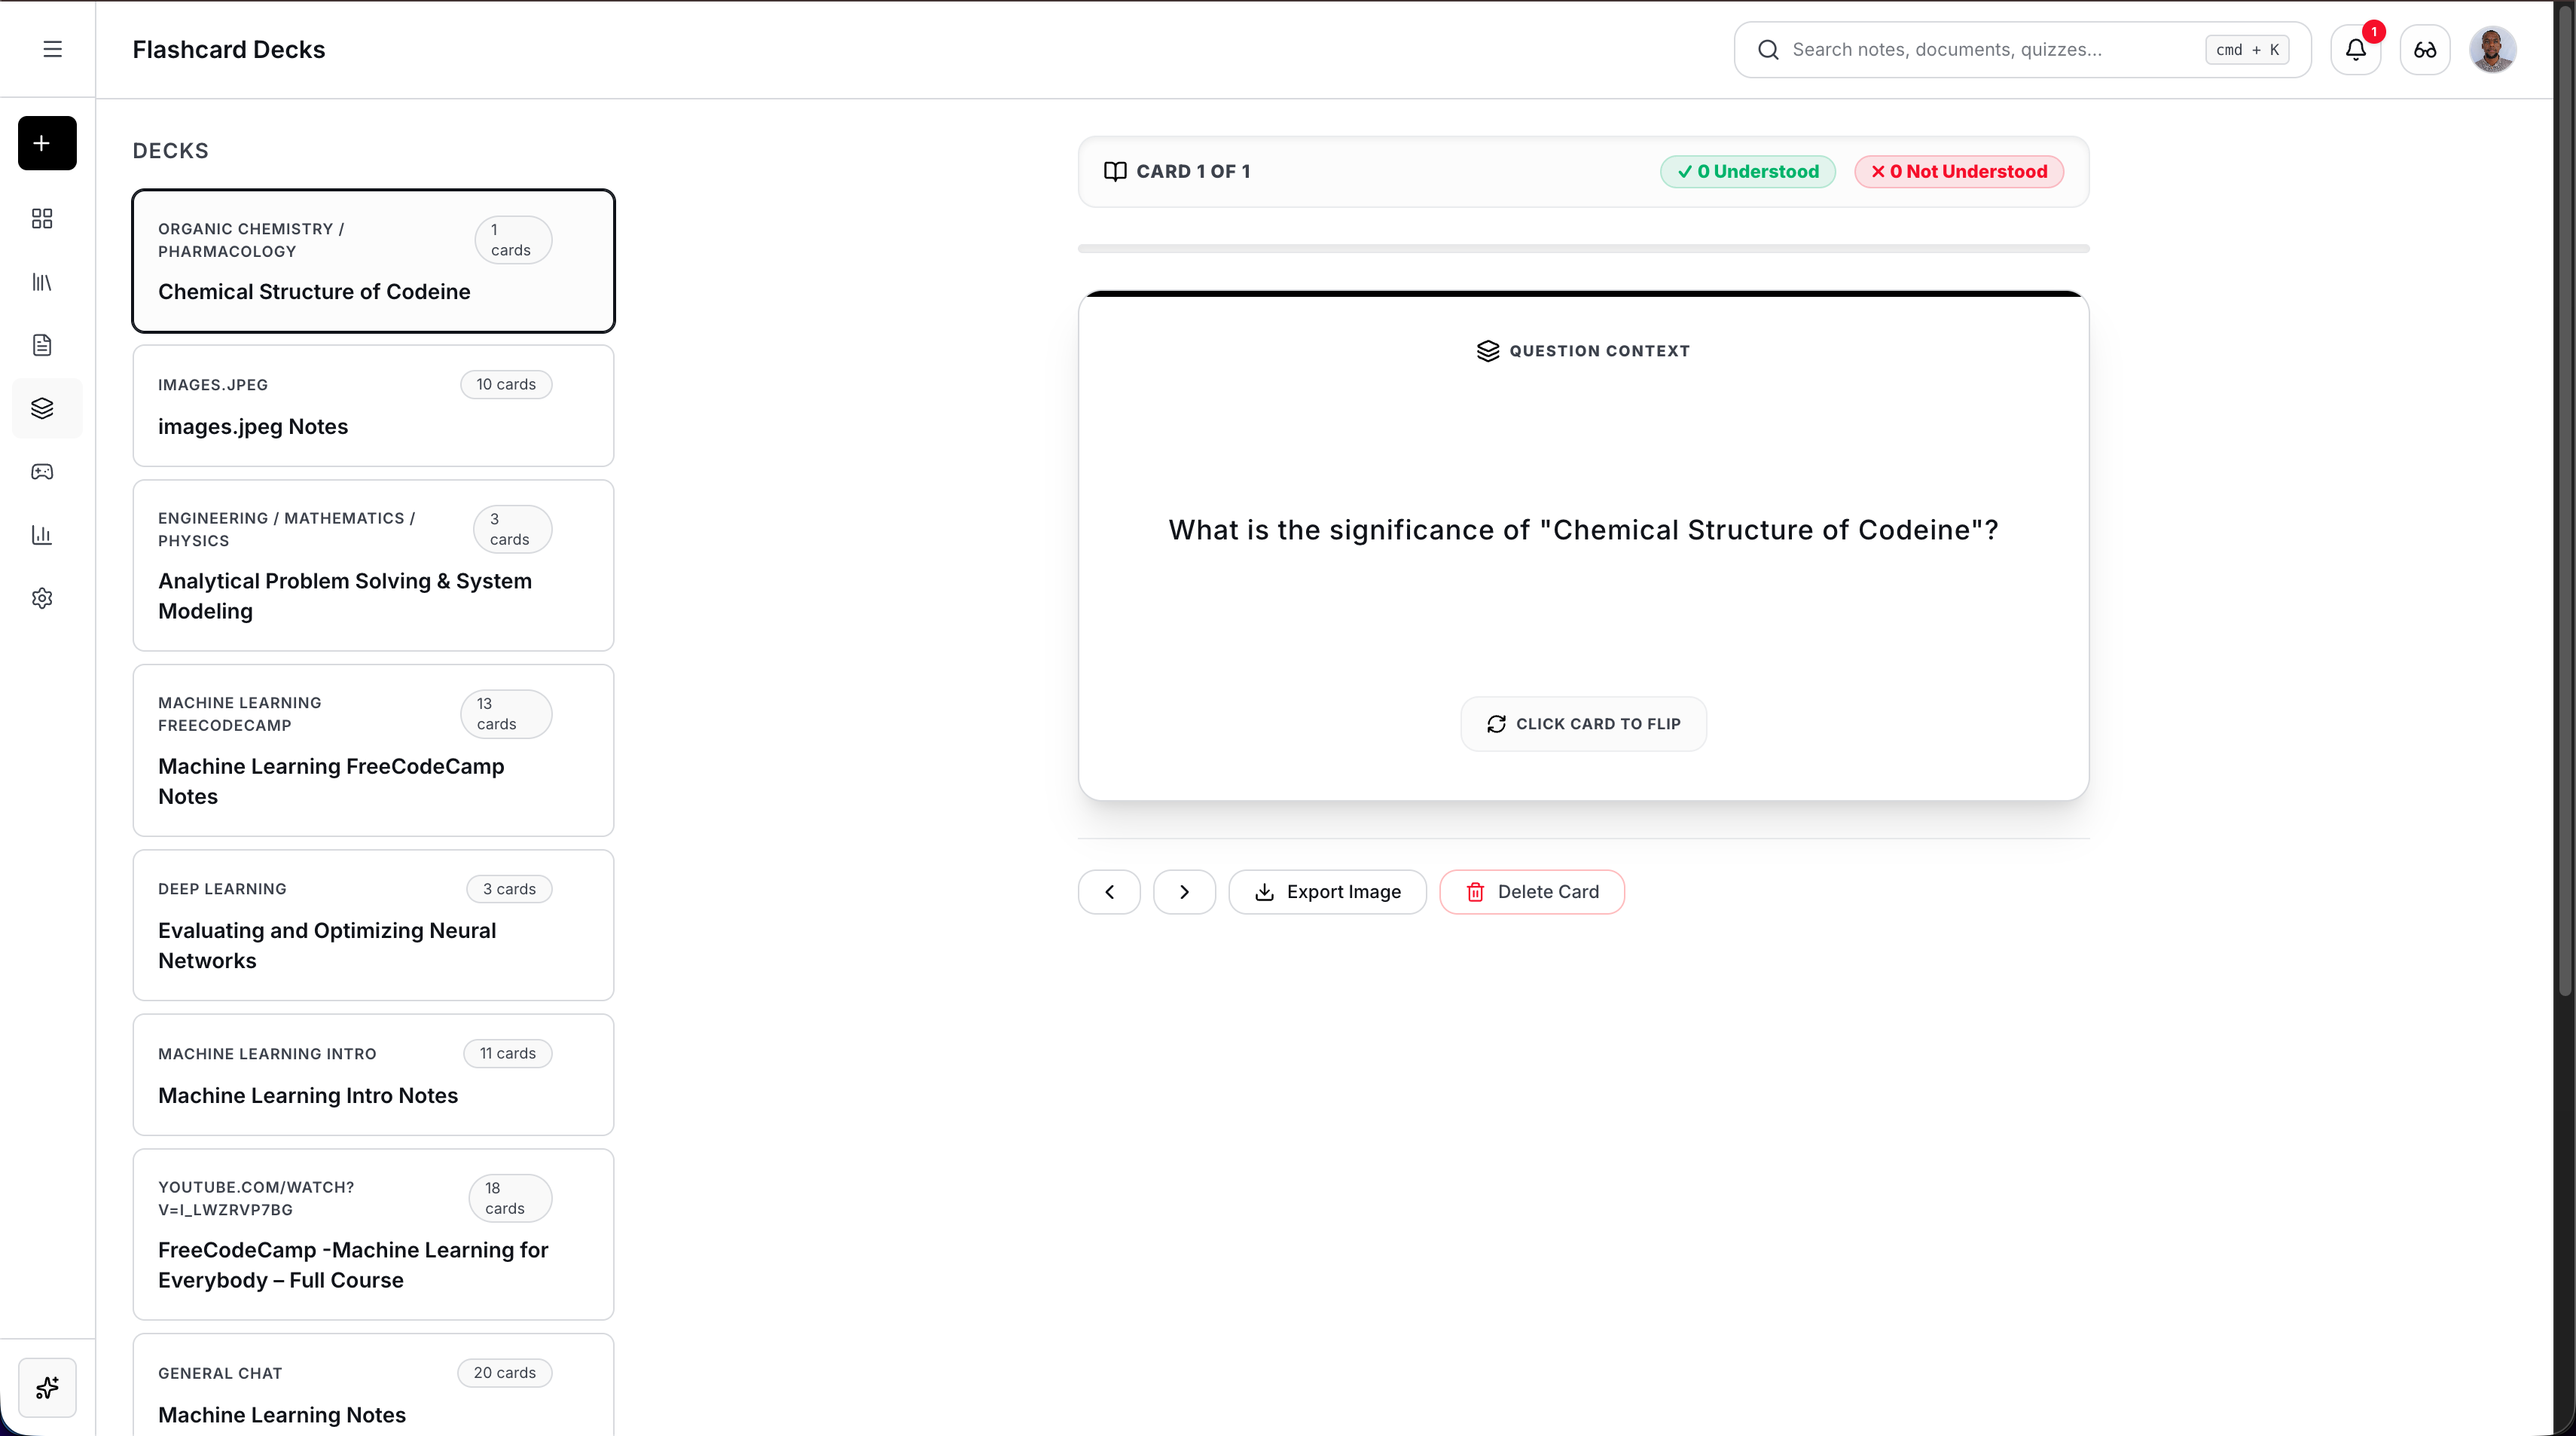Open the game controller icon in sidebar

(x=42, y=471)
